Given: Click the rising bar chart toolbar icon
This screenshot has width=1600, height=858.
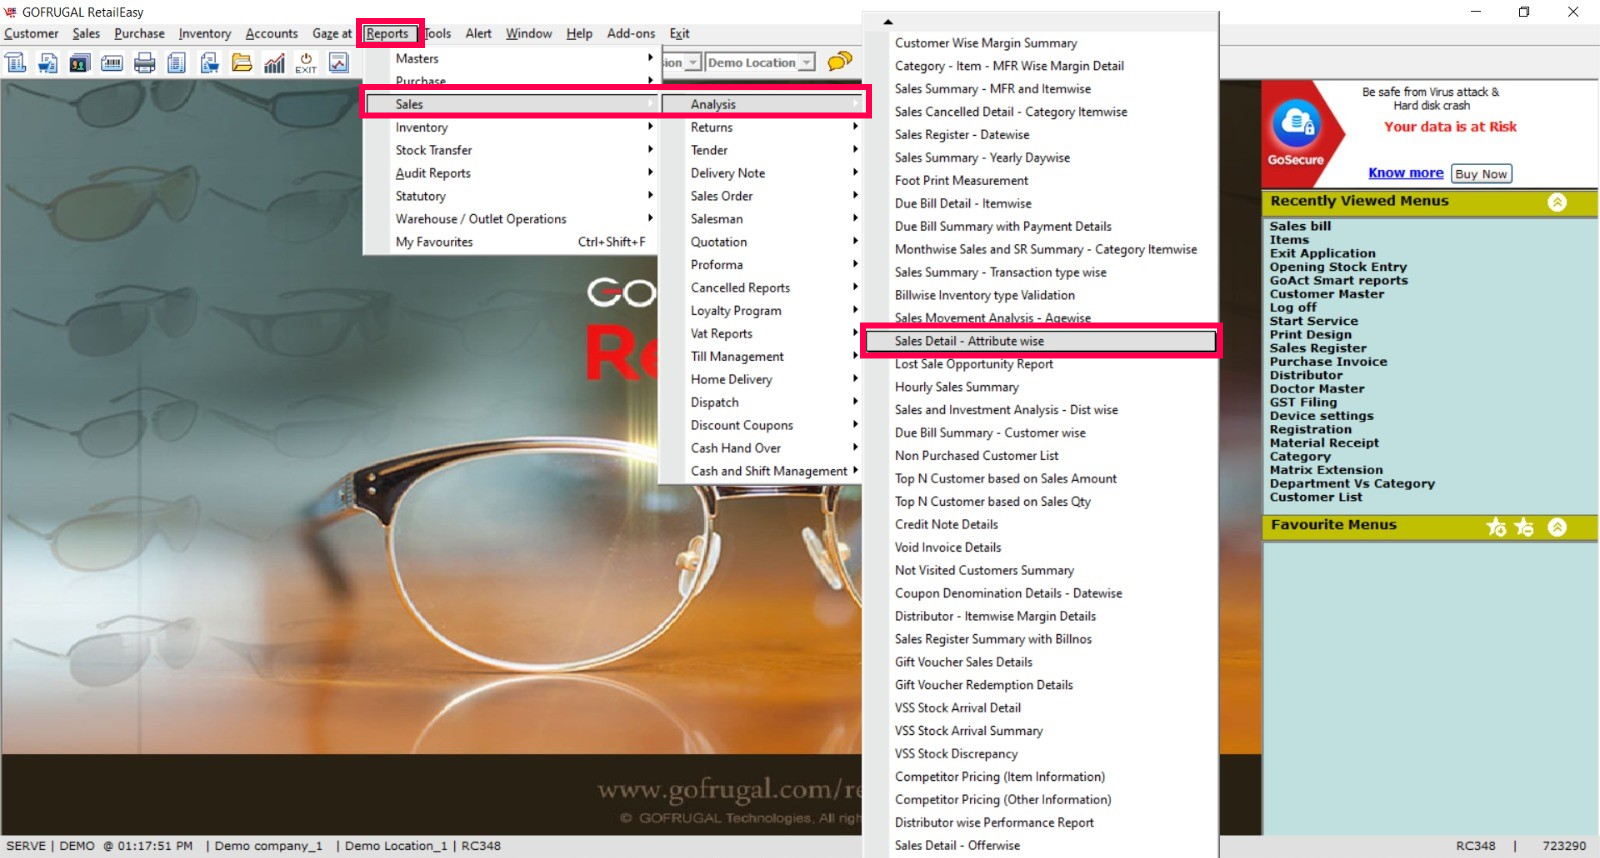Looking at the screenshot, I should point(274,63).
